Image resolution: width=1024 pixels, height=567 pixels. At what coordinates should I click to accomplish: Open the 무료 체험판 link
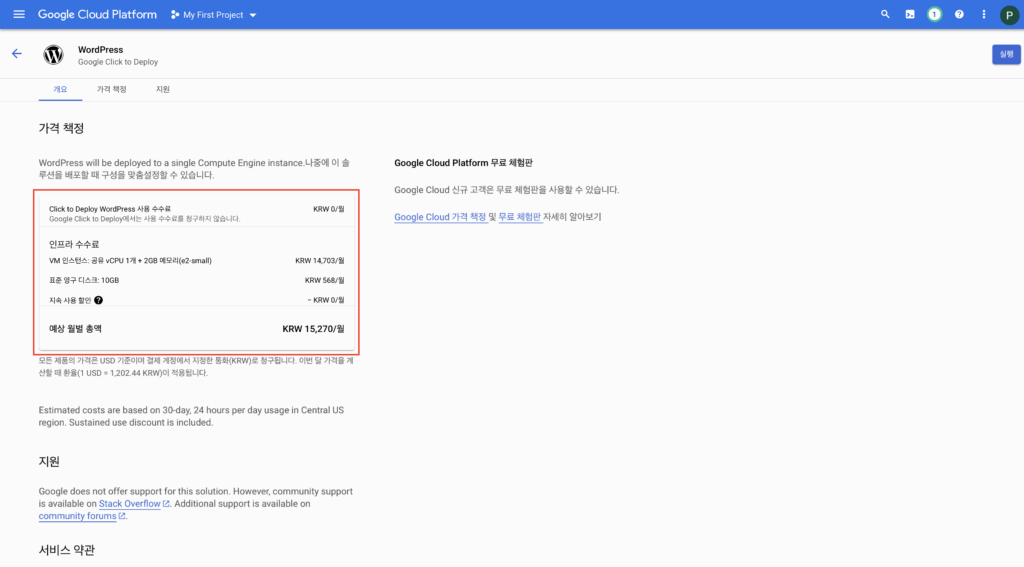(519, 217)
